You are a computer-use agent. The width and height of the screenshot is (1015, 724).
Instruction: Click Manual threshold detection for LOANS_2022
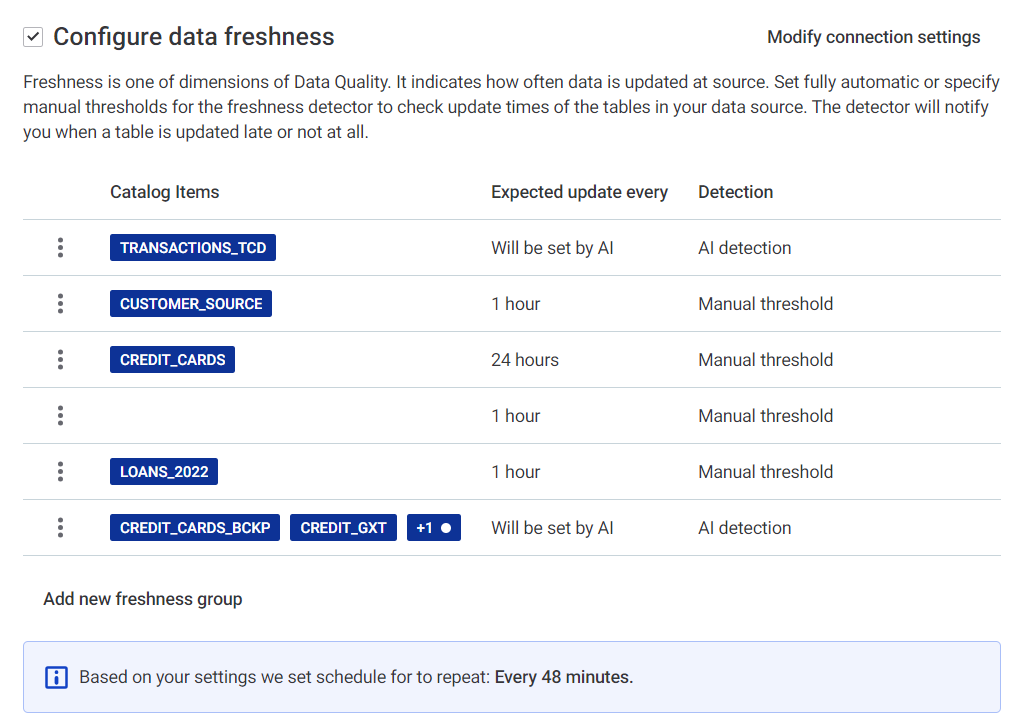[x=765, y=472]
